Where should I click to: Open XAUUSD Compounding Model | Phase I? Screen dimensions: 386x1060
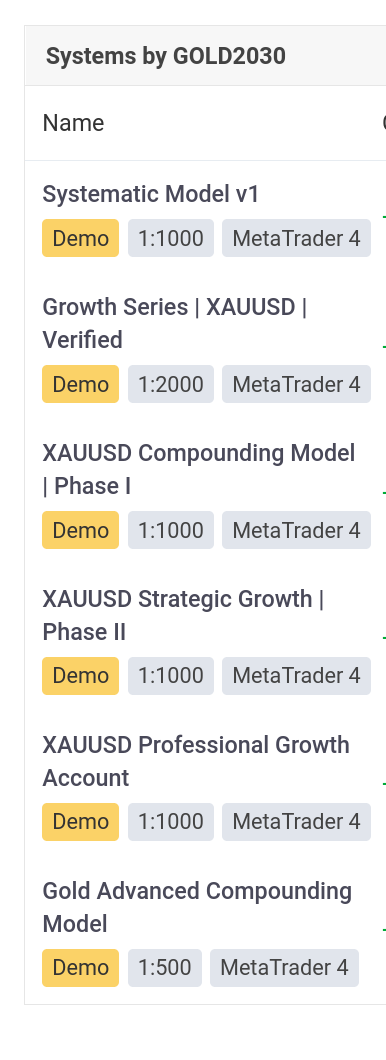[199, 469]
